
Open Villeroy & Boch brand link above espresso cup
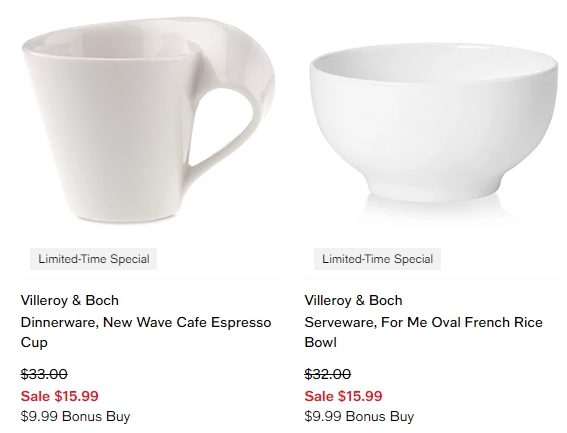(69, 300)
